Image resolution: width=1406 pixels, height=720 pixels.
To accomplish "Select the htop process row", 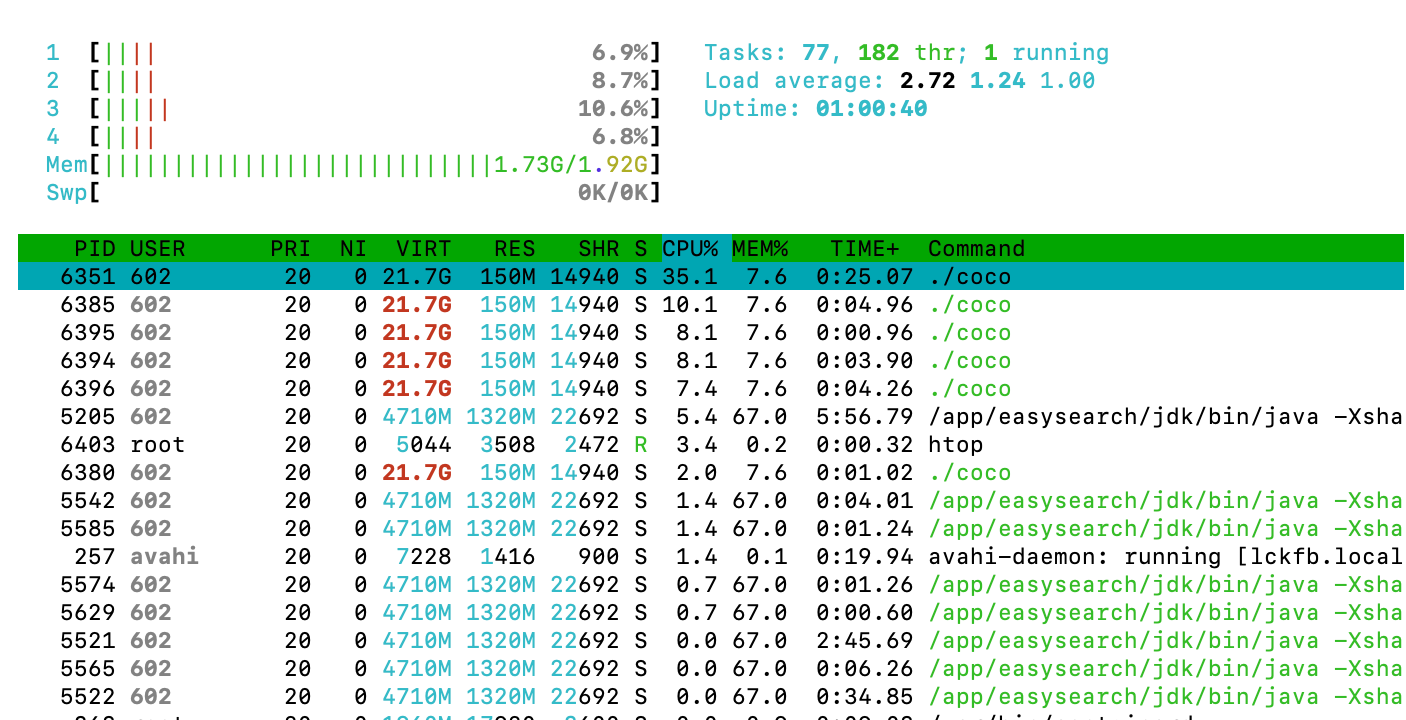I will point(711,444).
